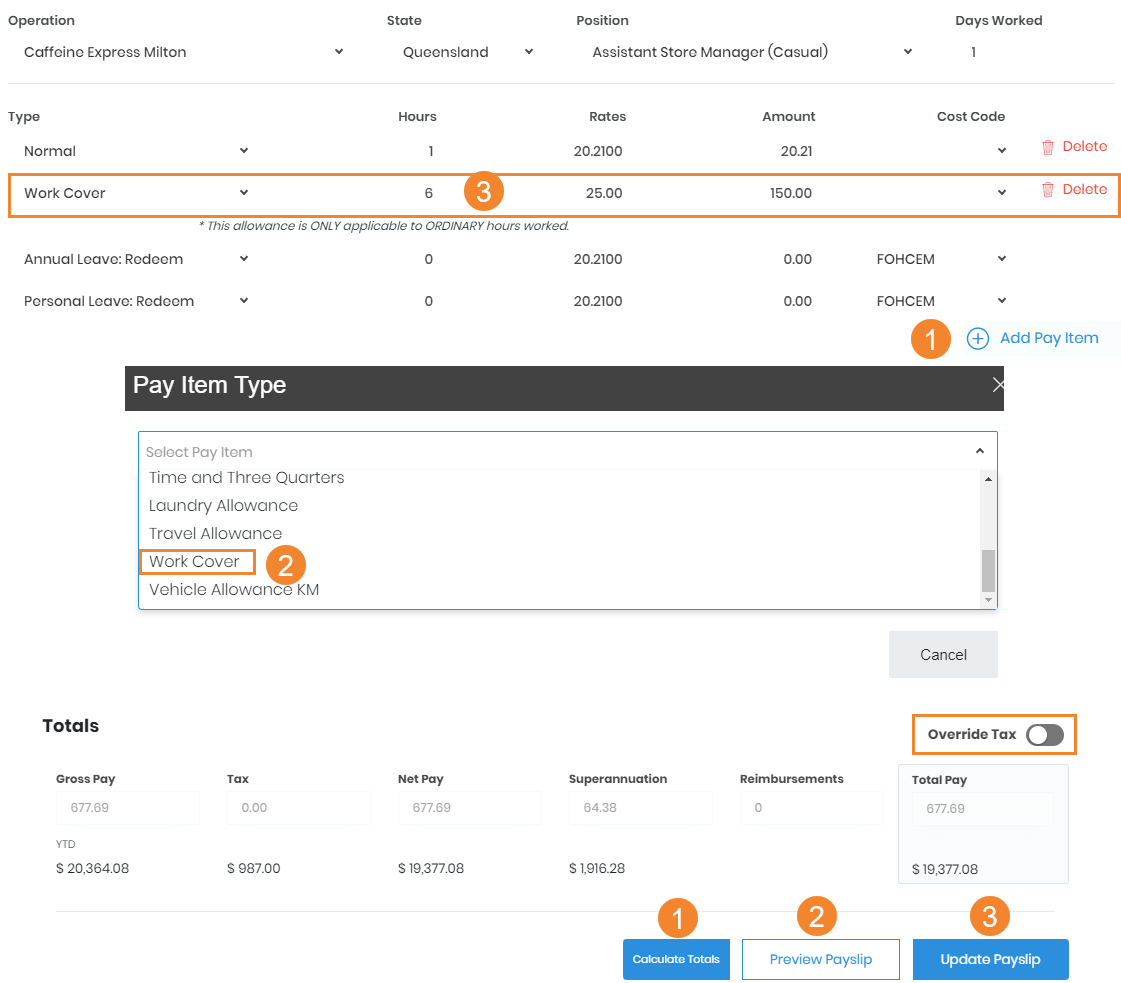1121x983 pixels.
Task: Expand the State dropdown showing Queensland
Action: pos(528,52)
